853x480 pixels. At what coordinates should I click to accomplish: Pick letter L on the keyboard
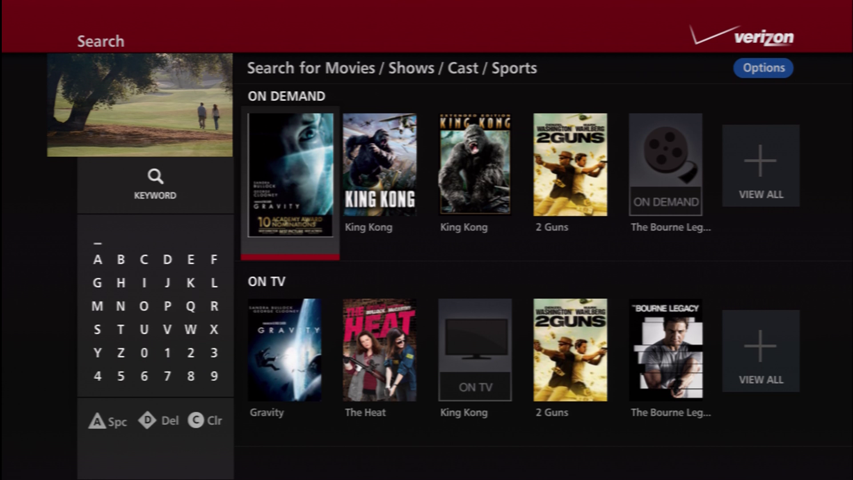tap(214, 283)
